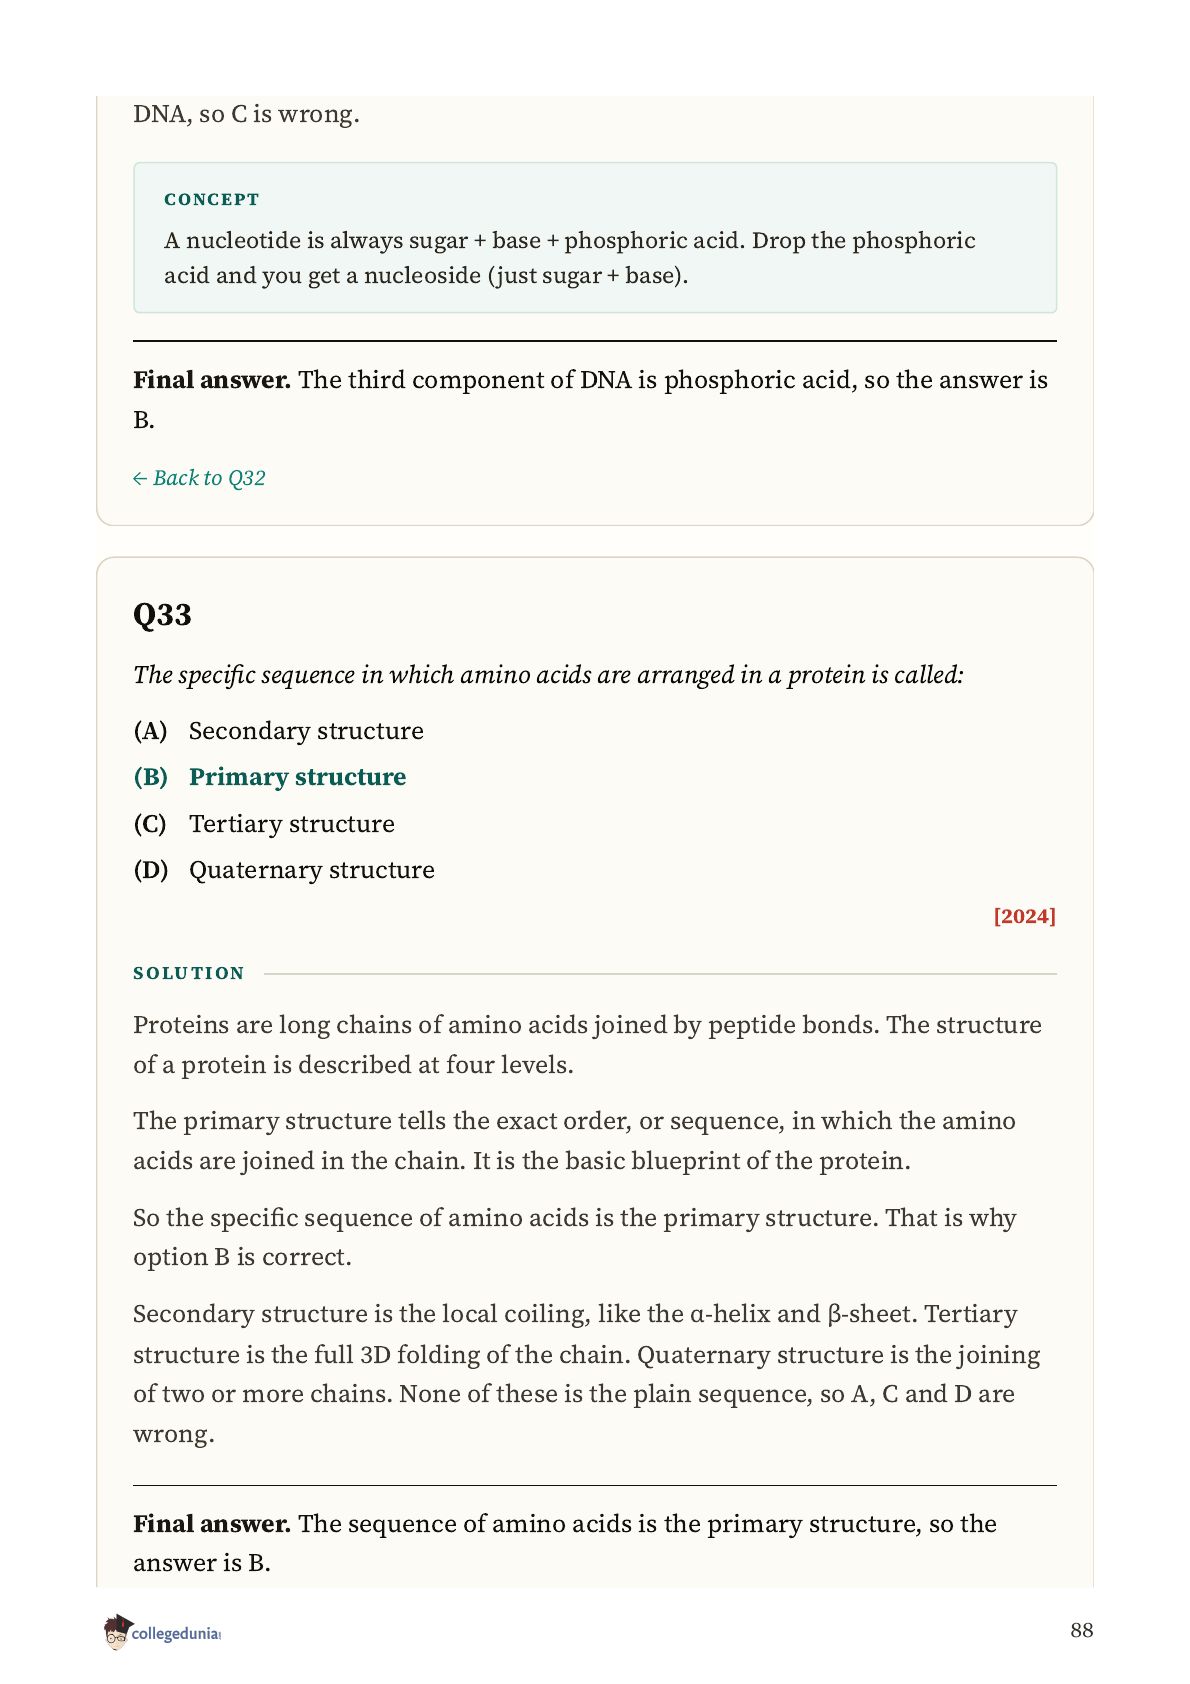Click the collegedunia brand name text
The image size is (1190, 1684).
click(x=176, y=1633)
